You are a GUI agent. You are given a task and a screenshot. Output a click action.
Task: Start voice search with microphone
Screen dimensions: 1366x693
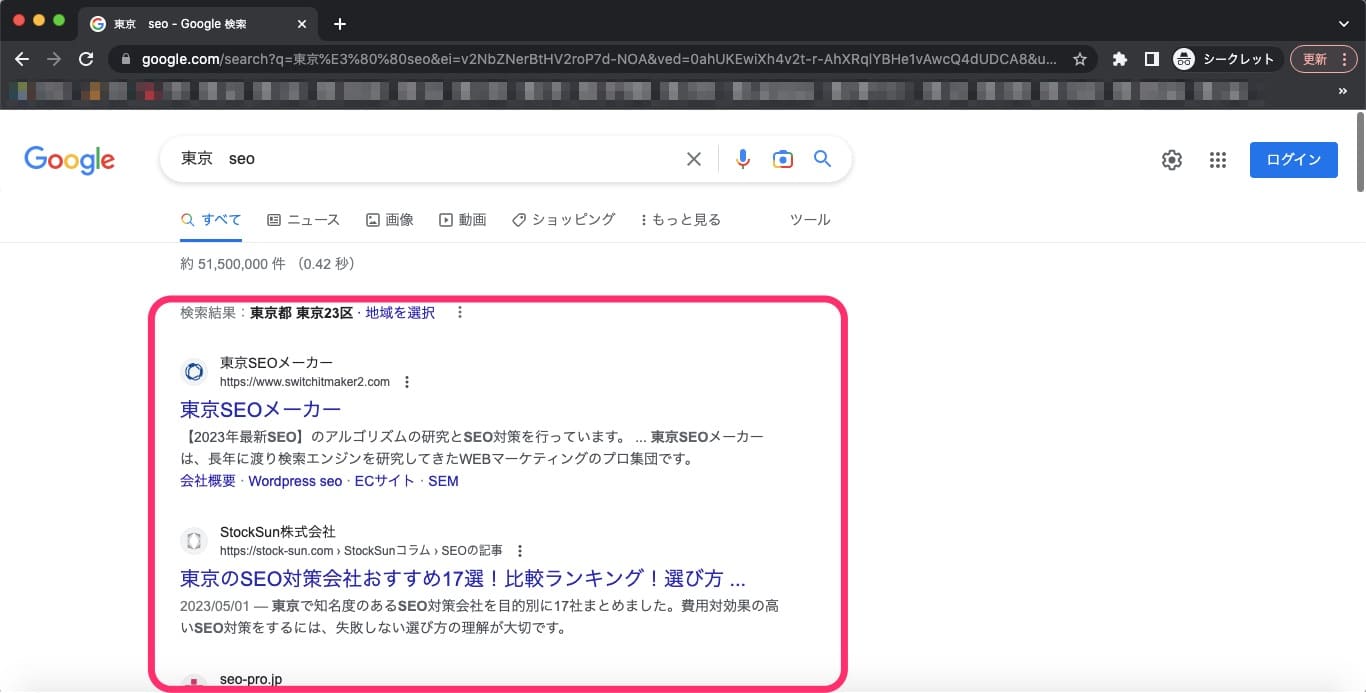[742, 159]
